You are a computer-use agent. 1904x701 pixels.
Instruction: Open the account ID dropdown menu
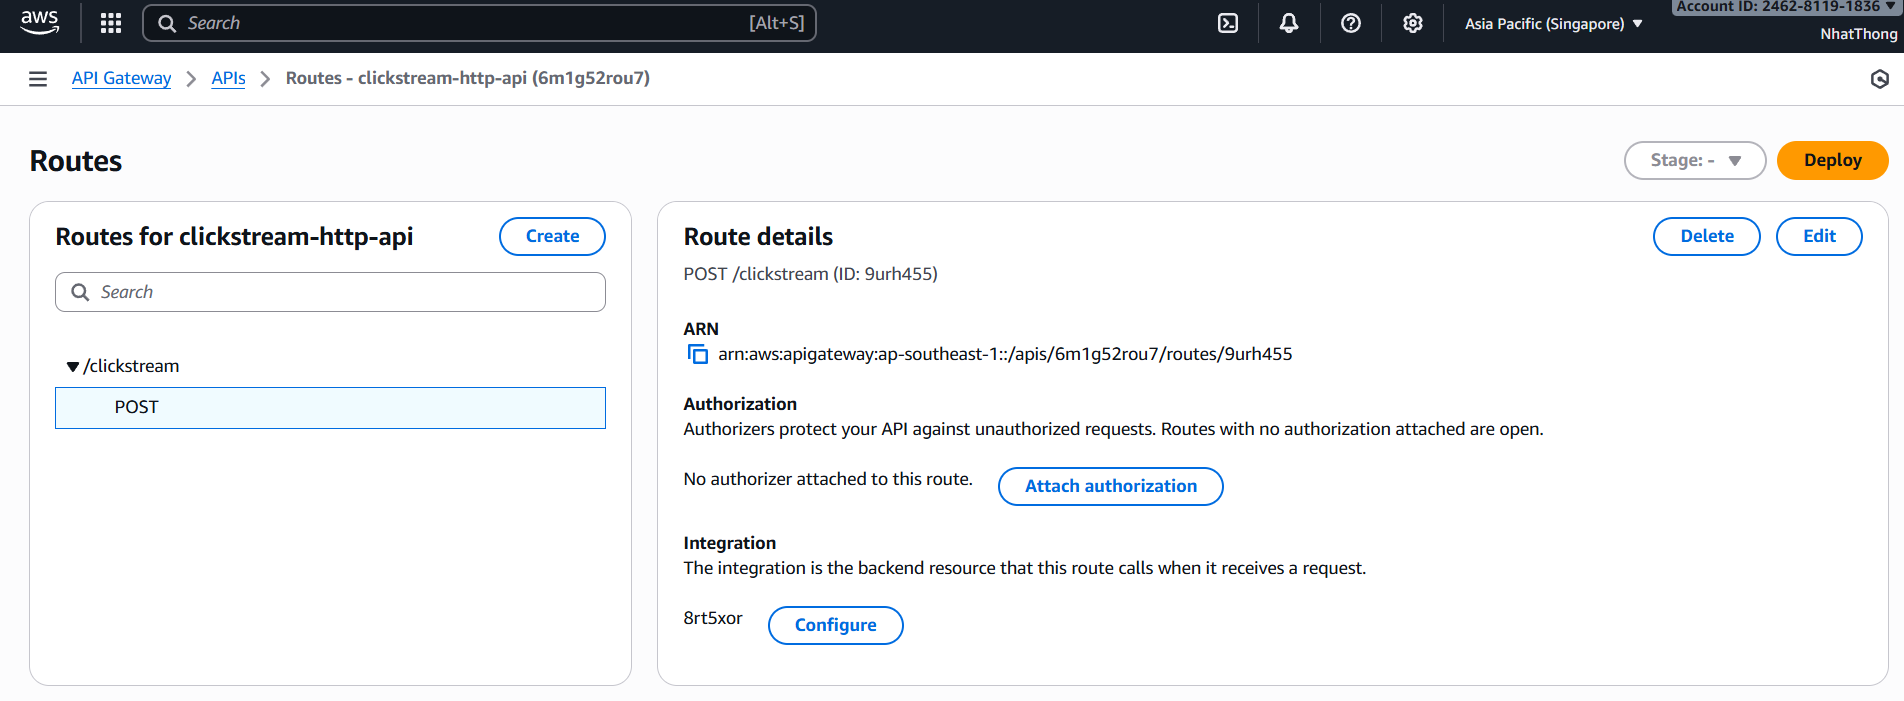click(1786, 8)
